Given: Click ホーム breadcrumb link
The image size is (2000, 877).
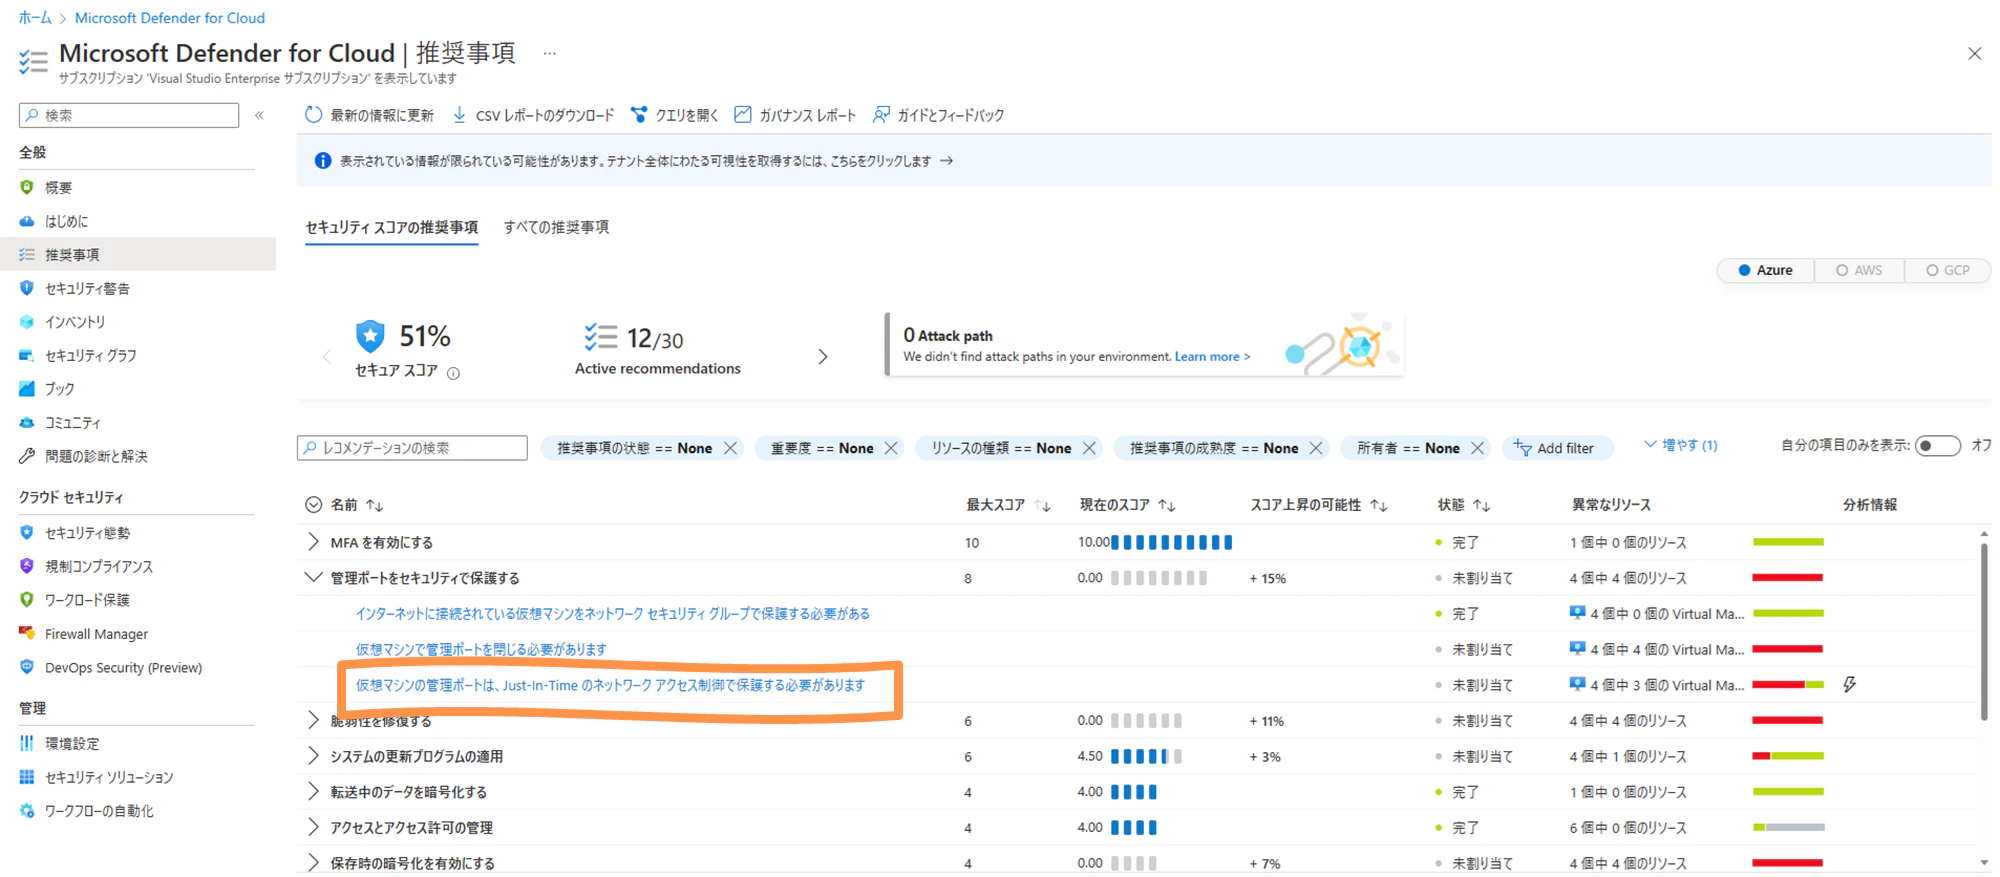Looking at the screenshot, I should point(35,18).
